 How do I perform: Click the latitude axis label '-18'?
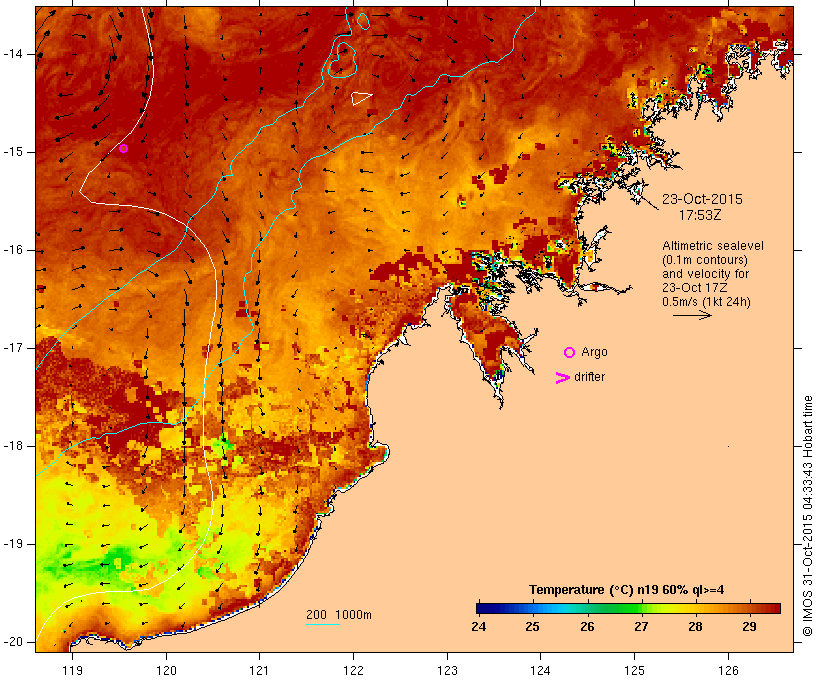point(13,446)
